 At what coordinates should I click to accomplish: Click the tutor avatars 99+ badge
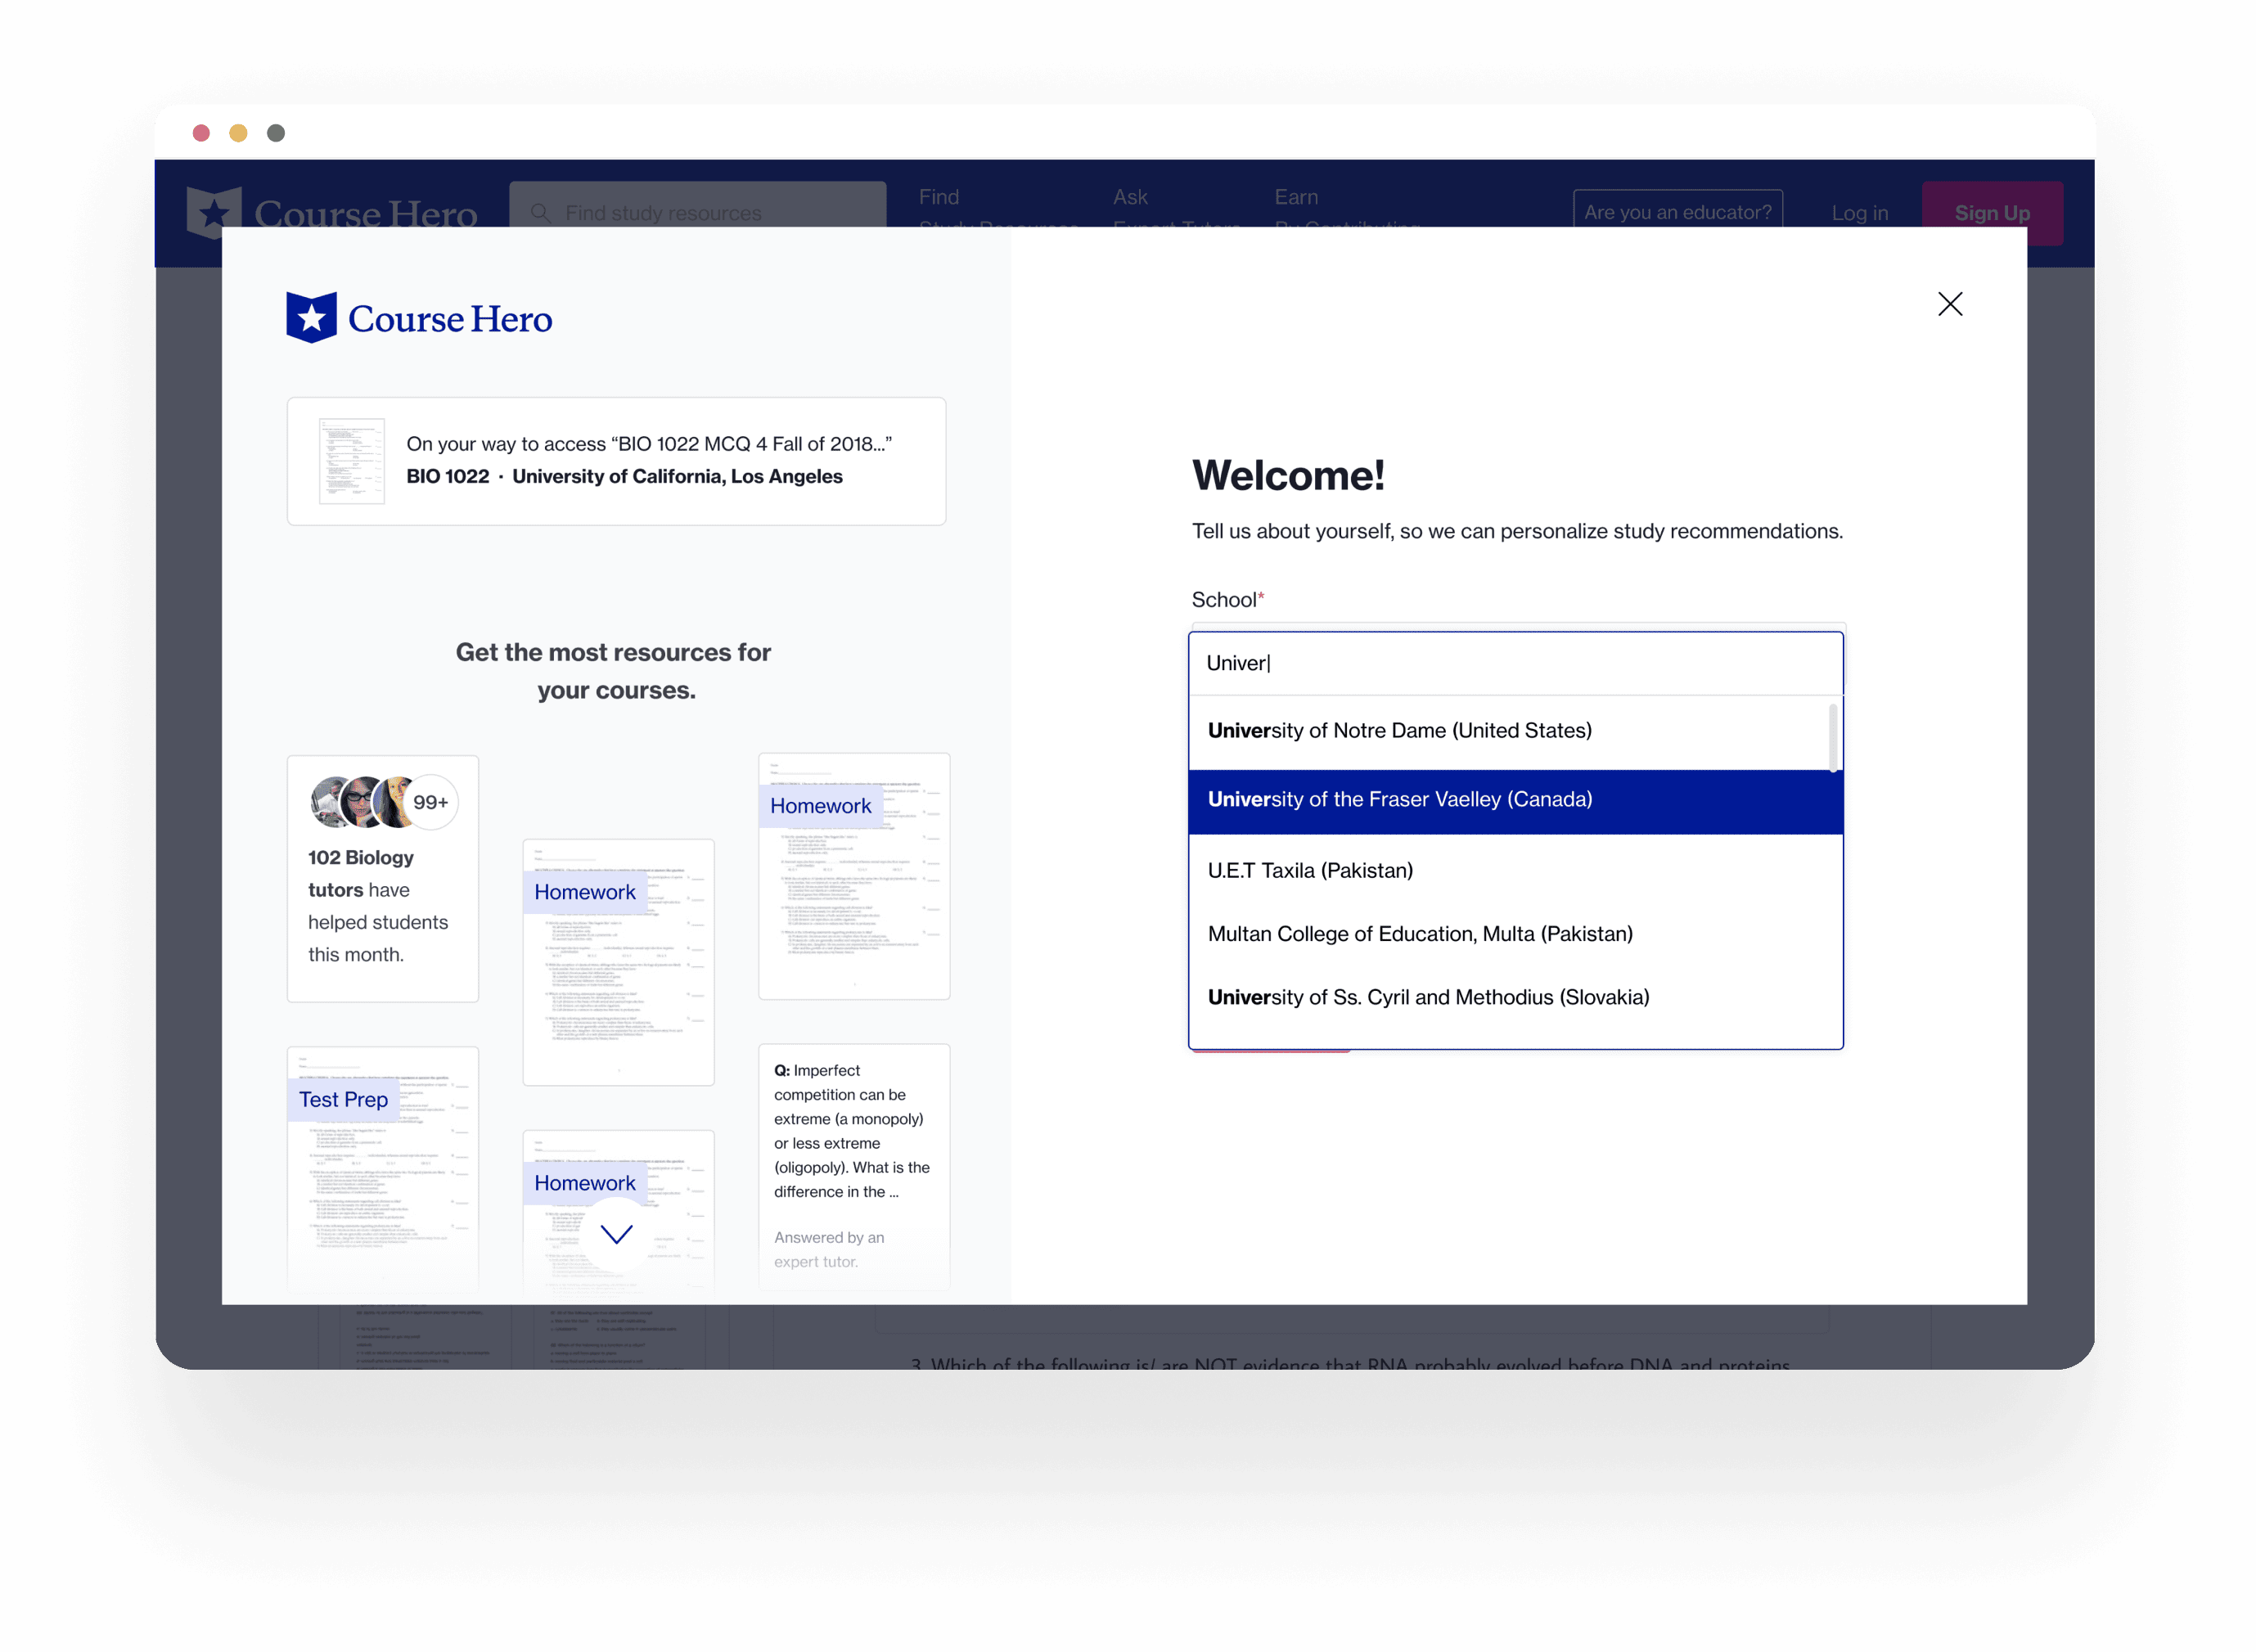[x=431, y=802]
